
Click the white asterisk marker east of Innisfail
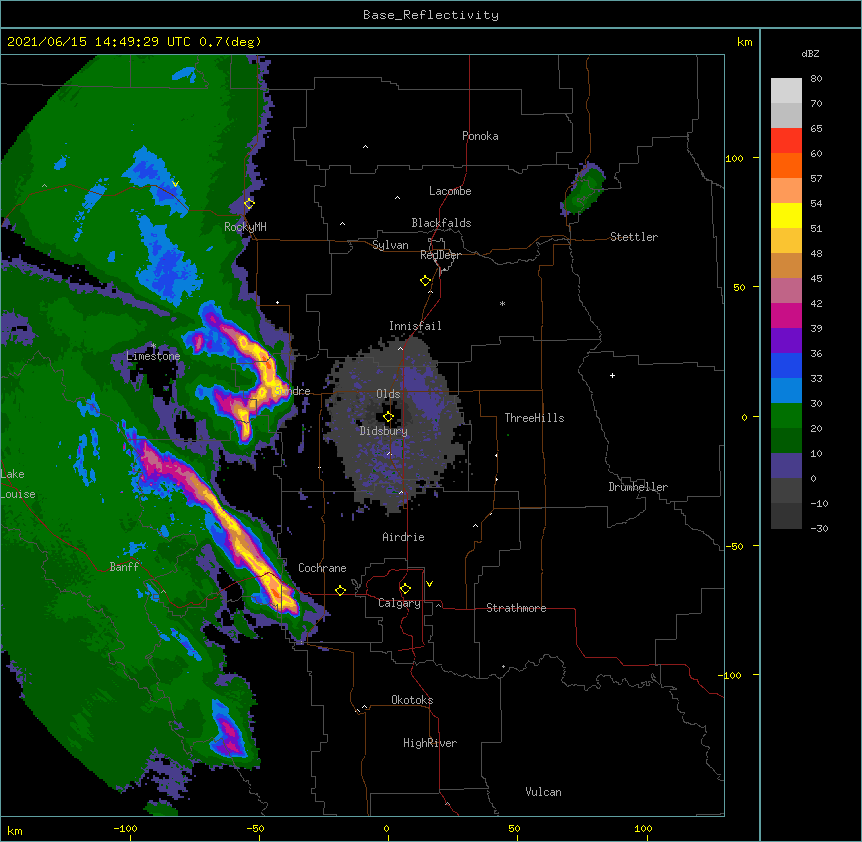pos(502,303)
